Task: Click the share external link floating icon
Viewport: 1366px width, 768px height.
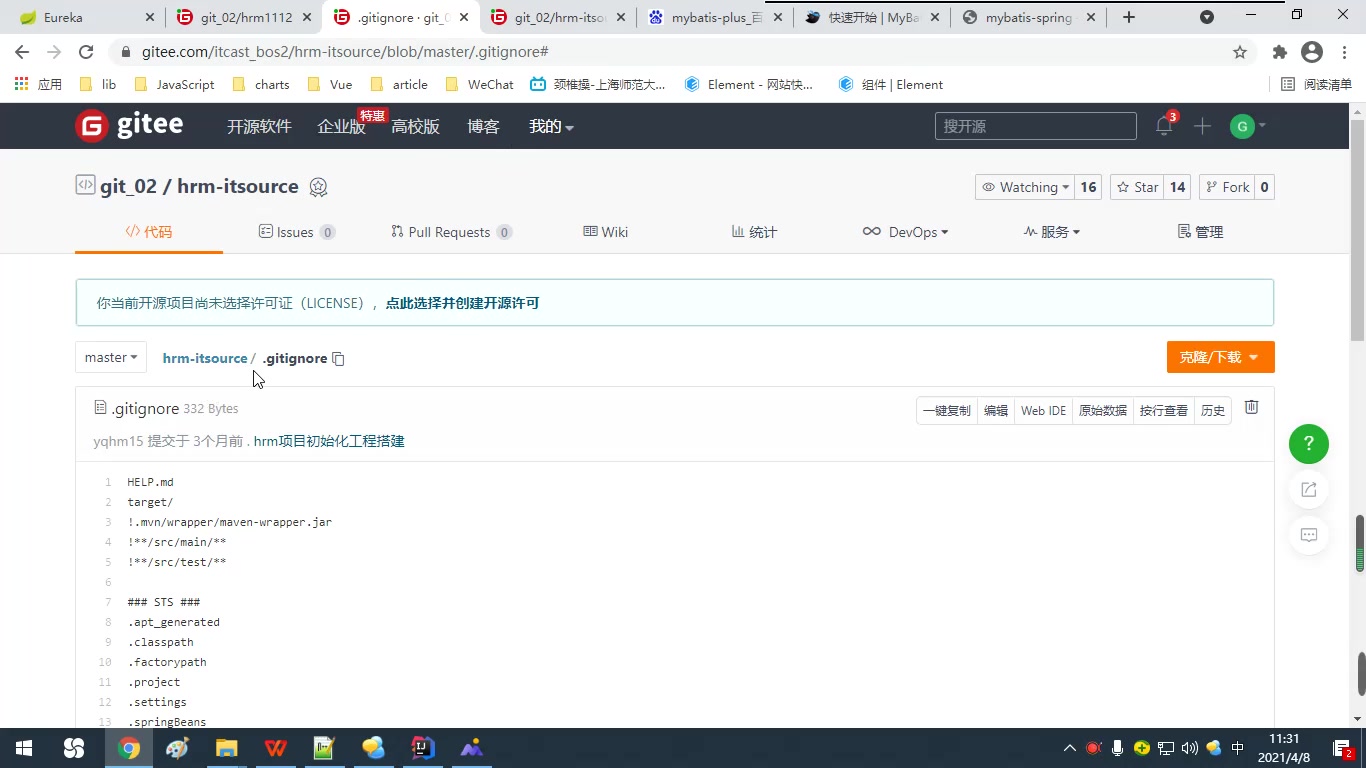Action: (1308, 490)
